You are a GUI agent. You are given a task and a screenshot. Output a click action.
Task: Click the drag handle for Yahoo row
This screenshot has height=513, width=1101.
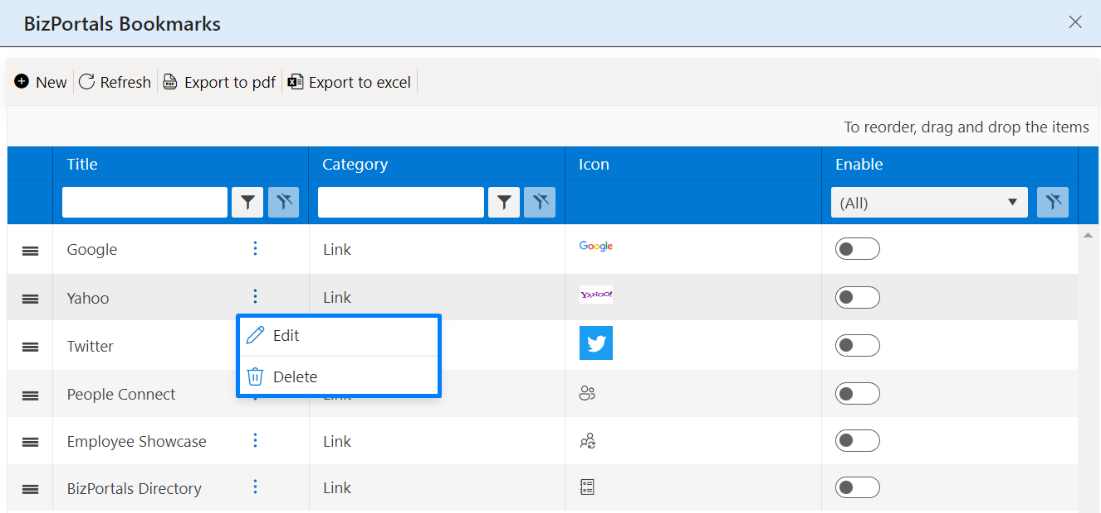[x=30, y=298]
